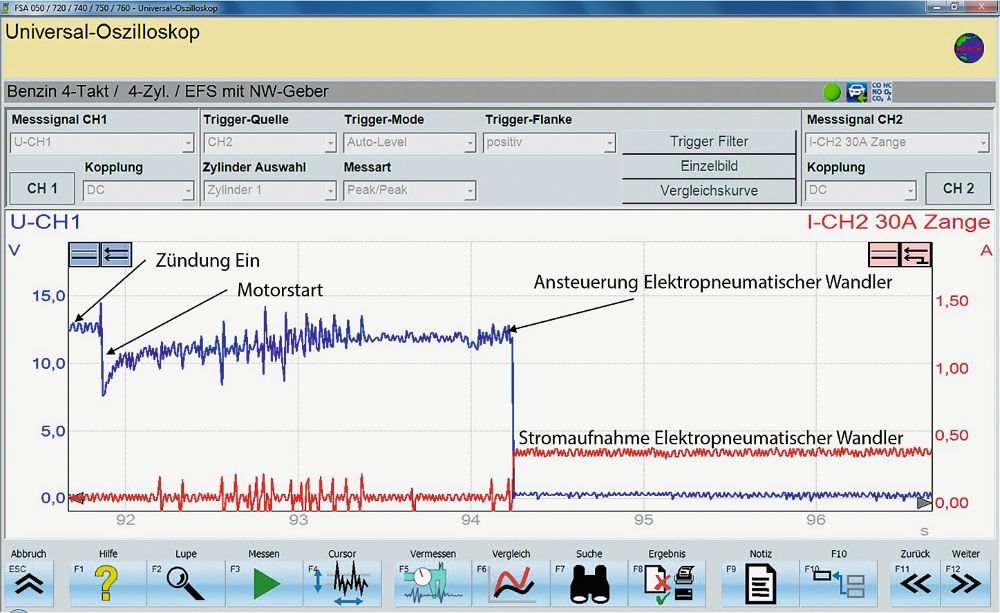This screenshot has width=1000, height=613.
Task: Open the Notiz document icon
Action: pyautogui.click(x=761, y=582)
